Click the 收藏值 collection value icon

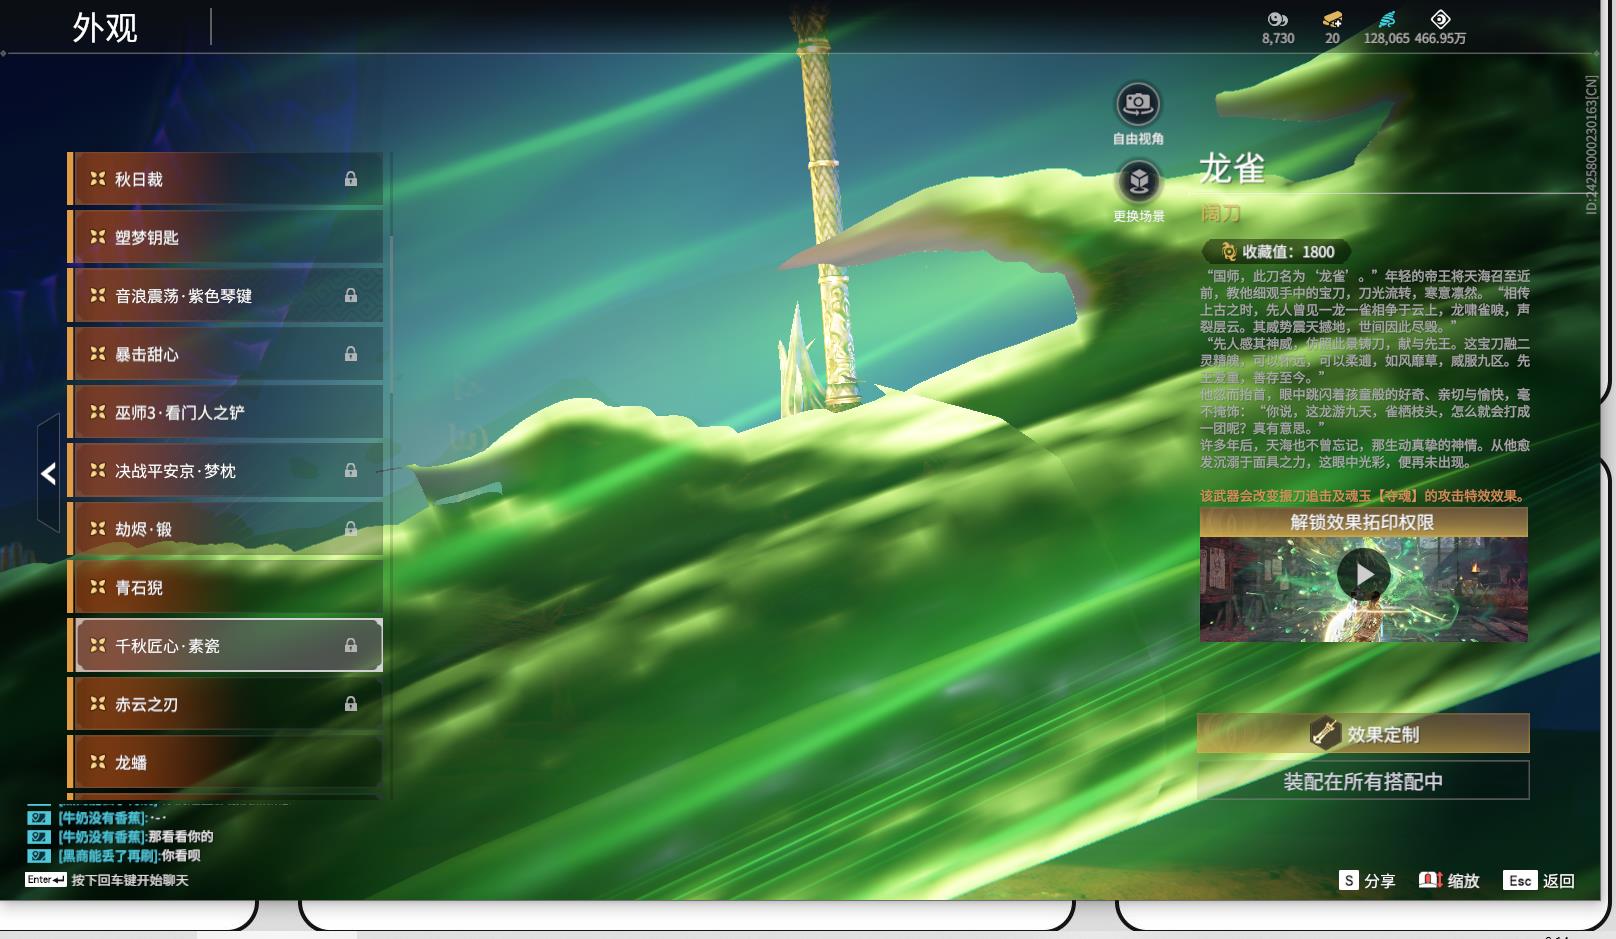[x=1228, y=252]
